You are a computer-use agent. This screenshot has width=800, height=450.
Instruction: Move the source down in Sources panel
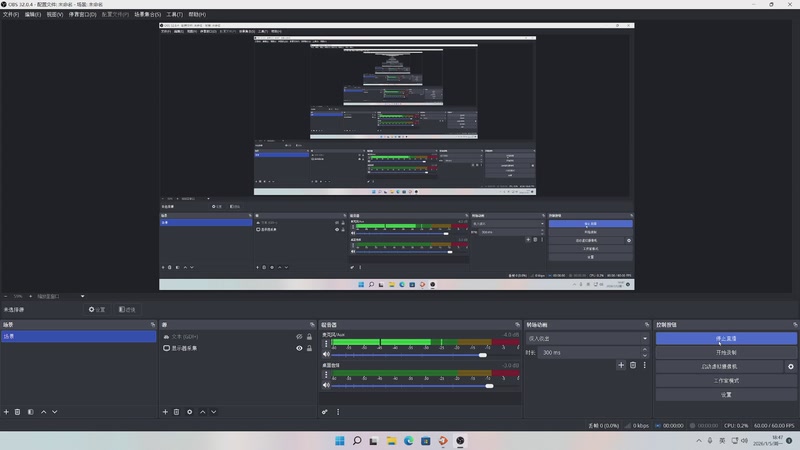pos(214,412)
